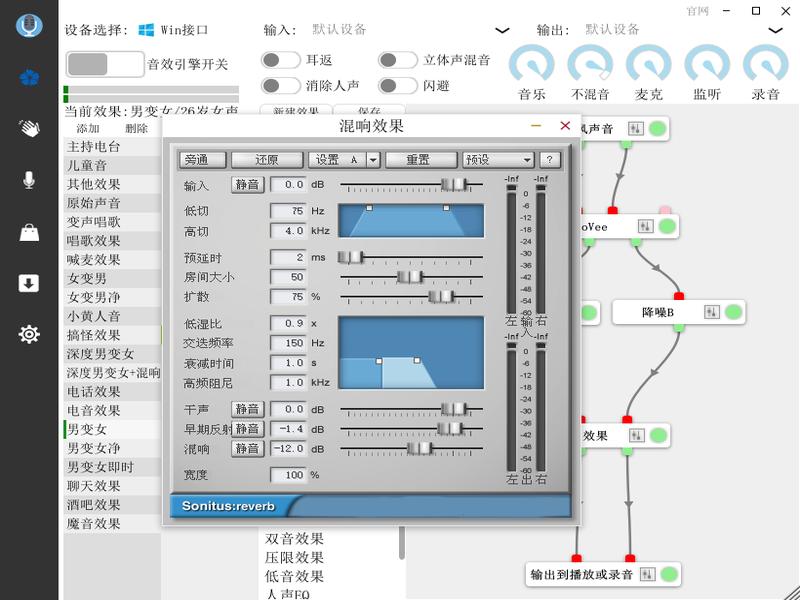Click the microphone icon in left sidebar
Viewport: 800px width, 600px height.
(29, 180)
